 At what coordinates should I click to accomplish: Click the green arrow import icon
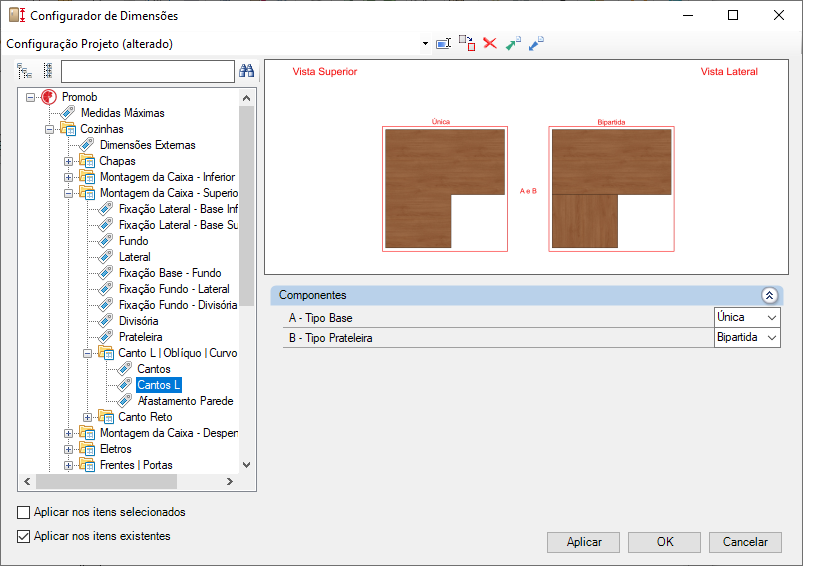point(513,44)
